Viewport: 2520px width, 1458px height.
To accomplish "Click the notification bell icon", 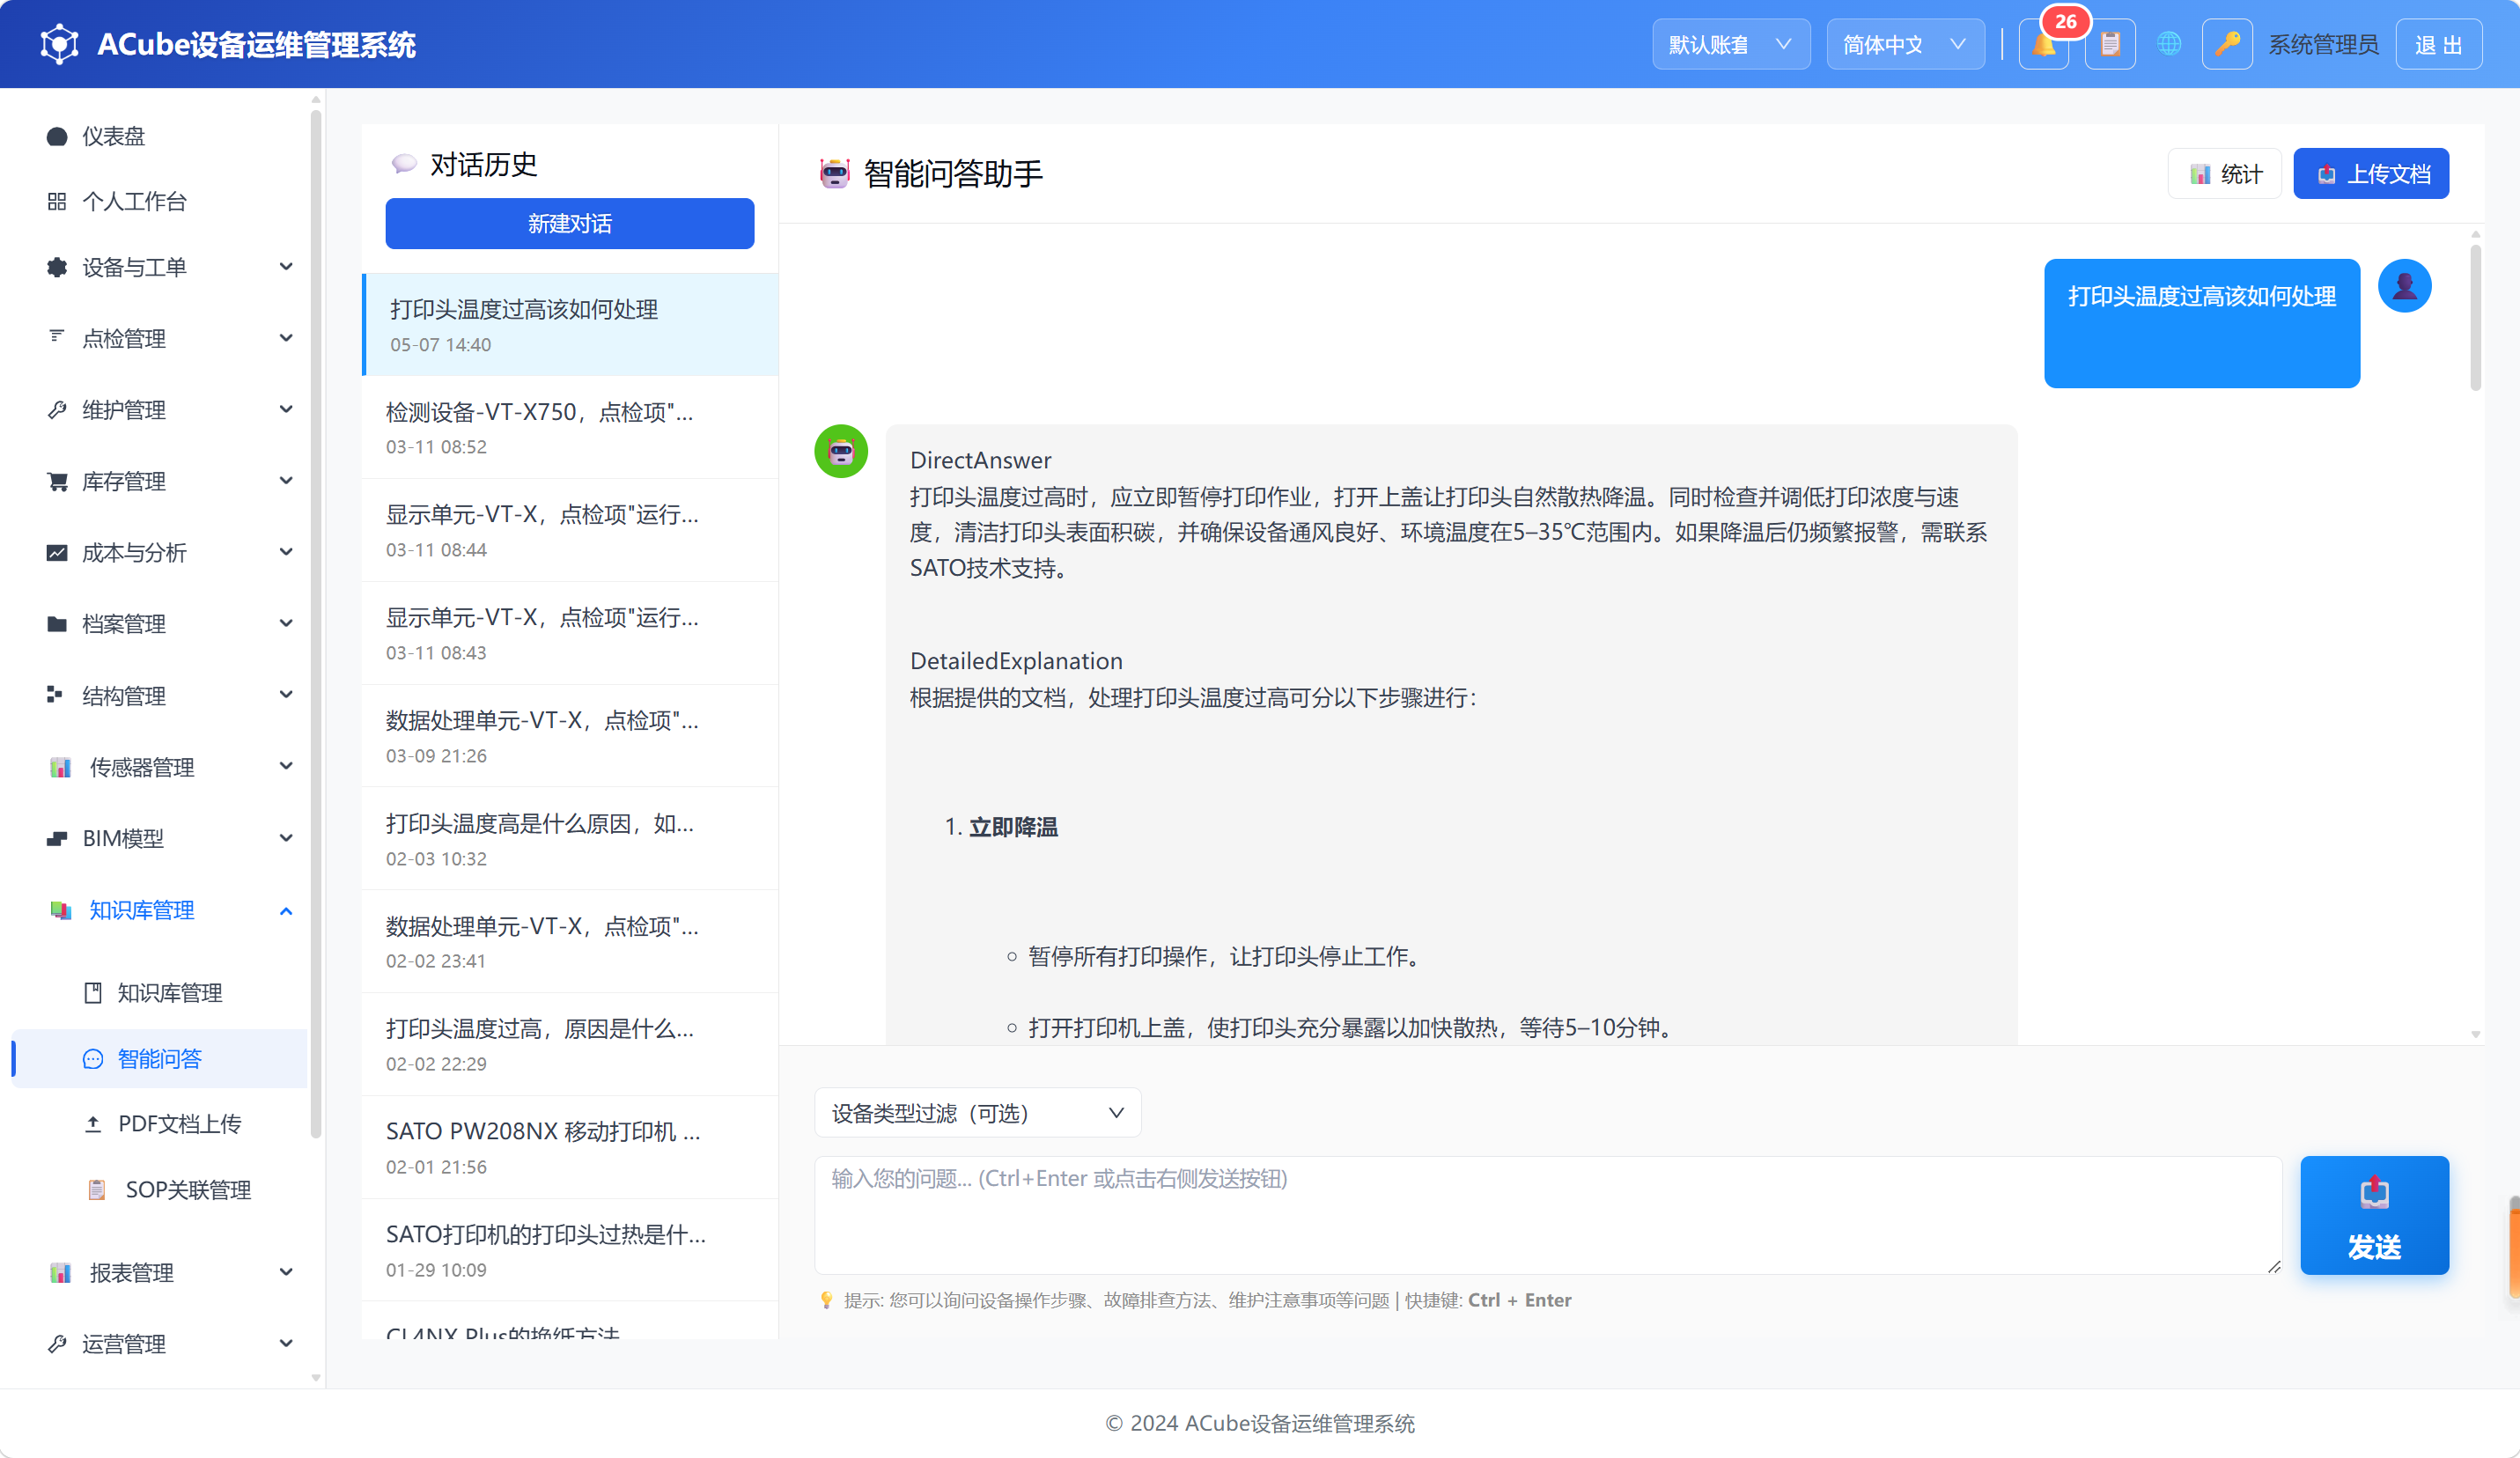I will tap(2044, 44).
